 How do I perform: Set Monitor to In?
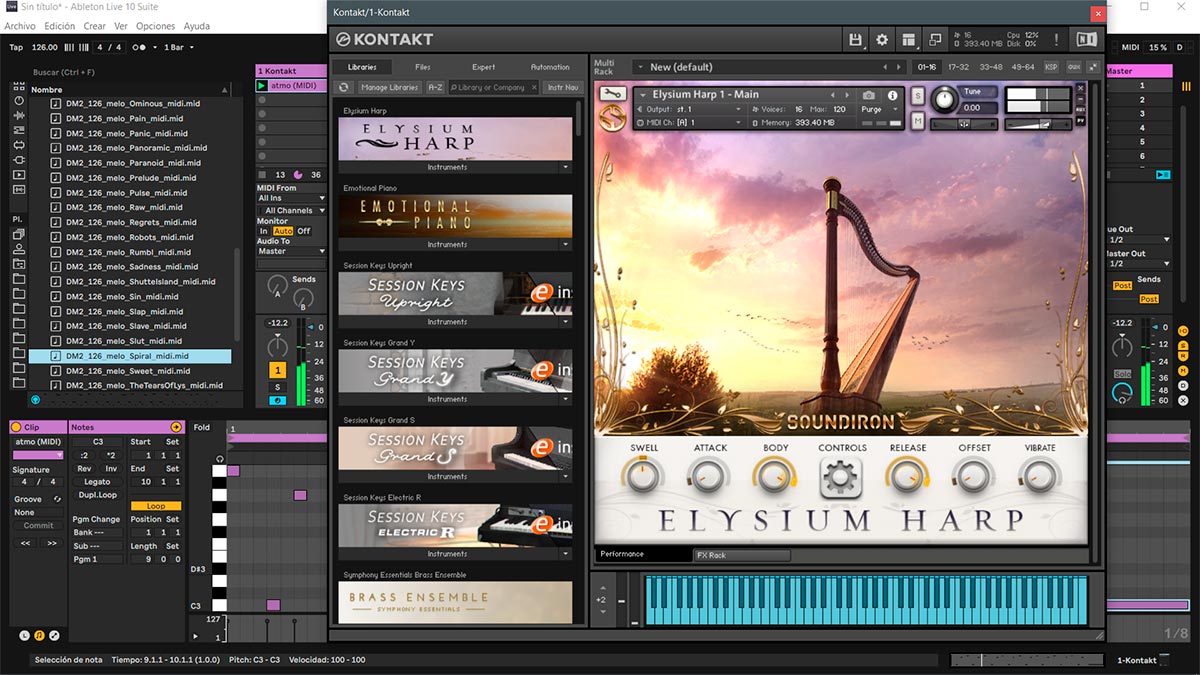pyautogui.click(x=264, y=231)
